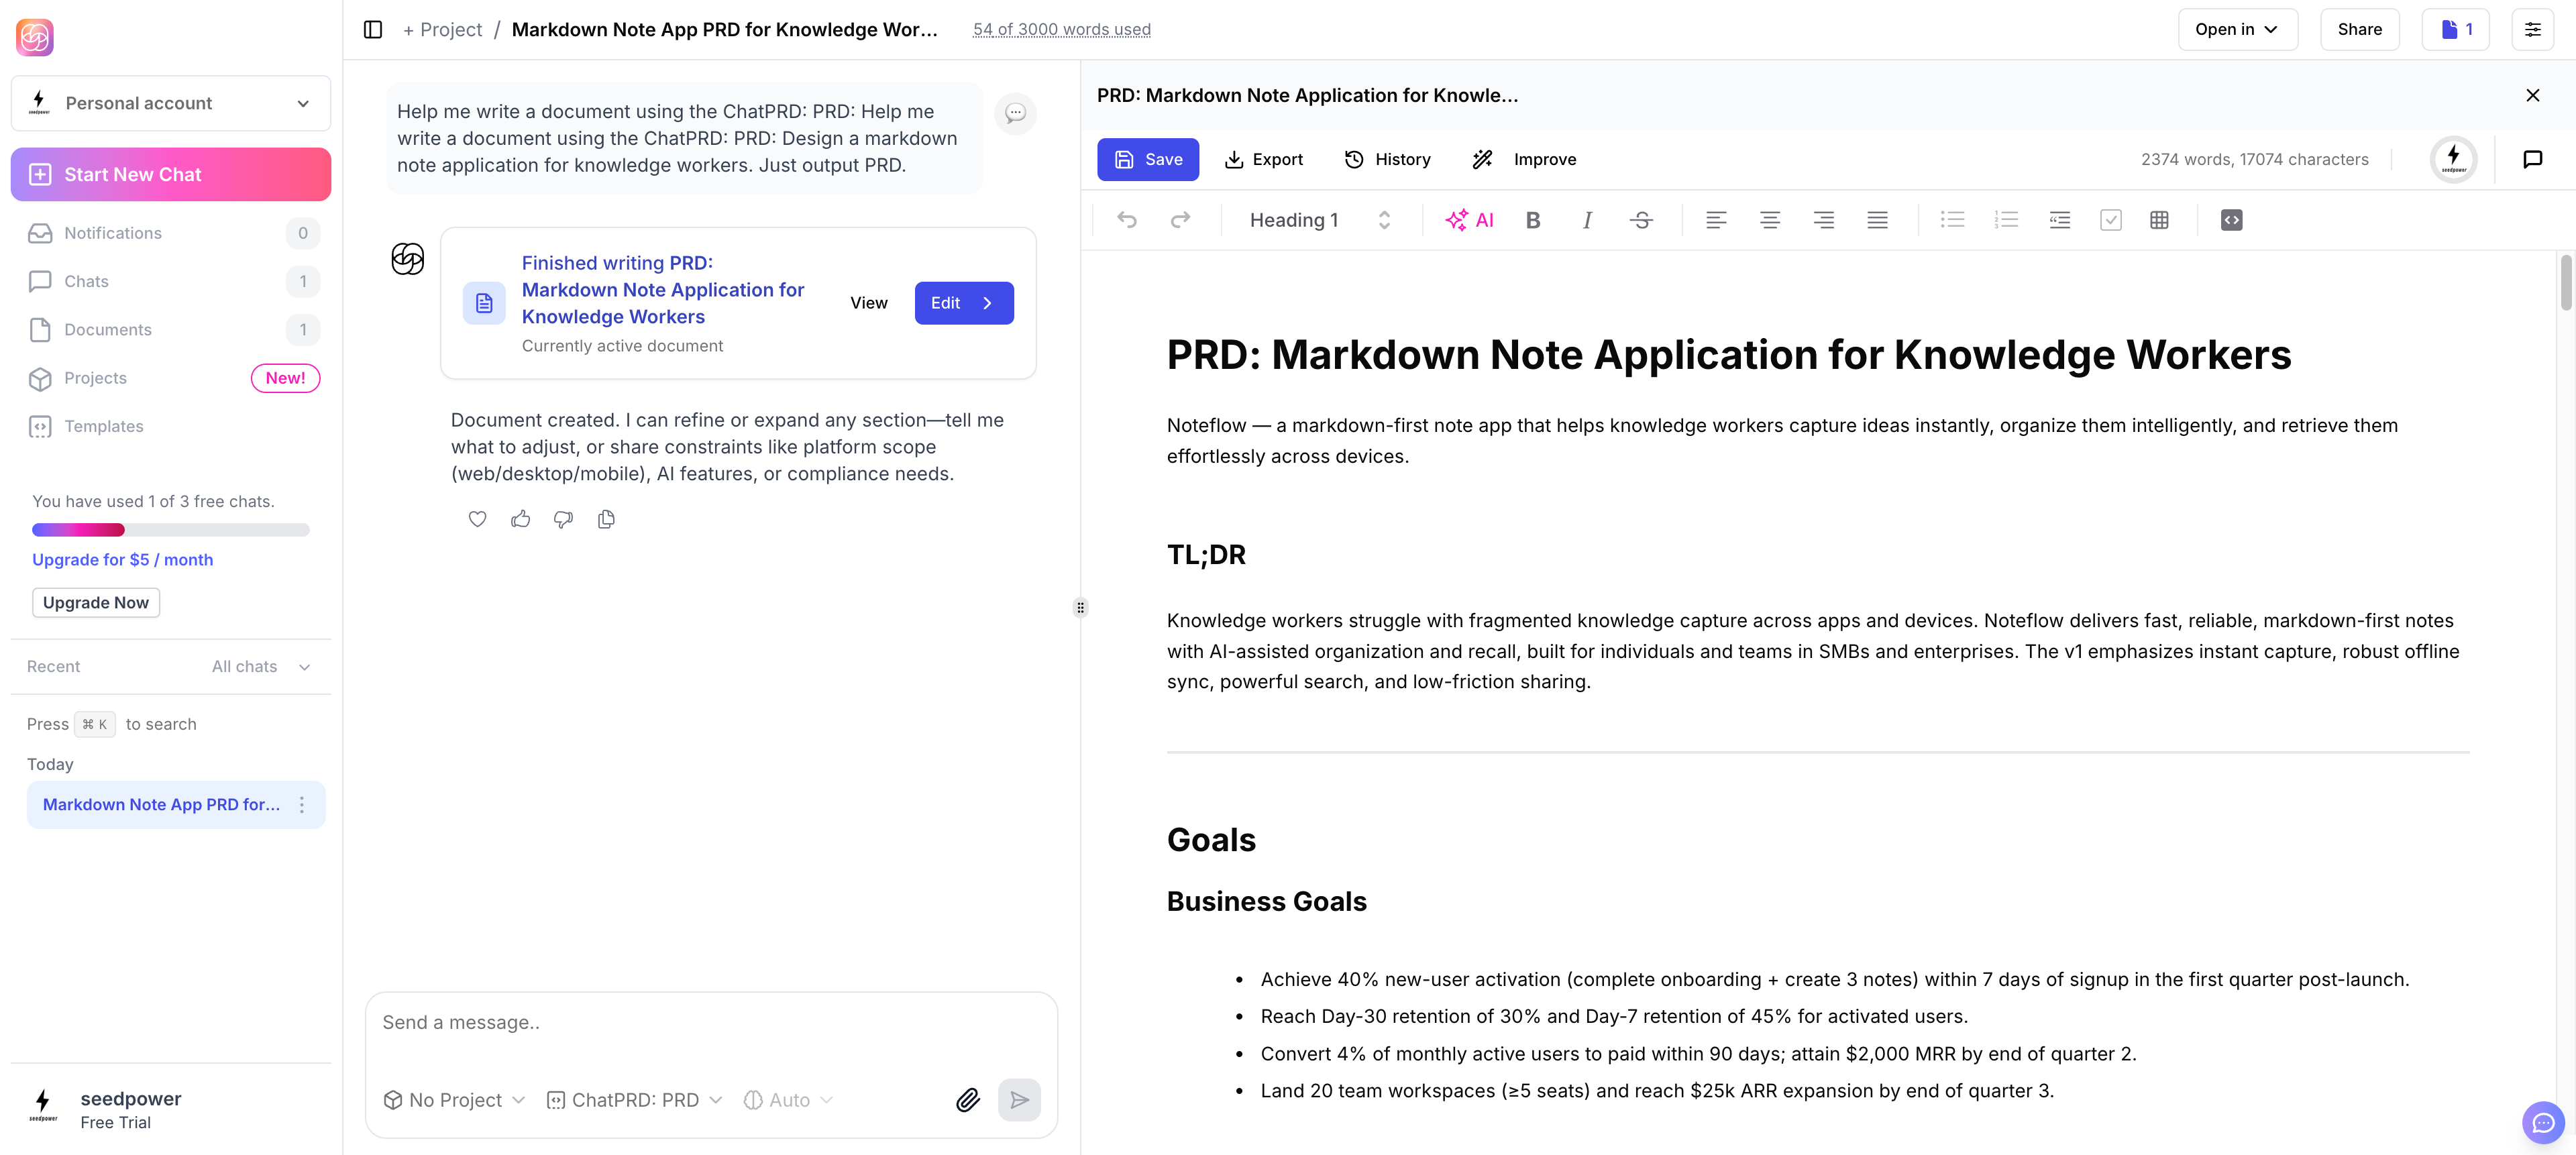This screenshot has height=1155, width=2576.
Task: Open the ChatPRD: PRD template dropdown
Action: [x=634, y=1100]
